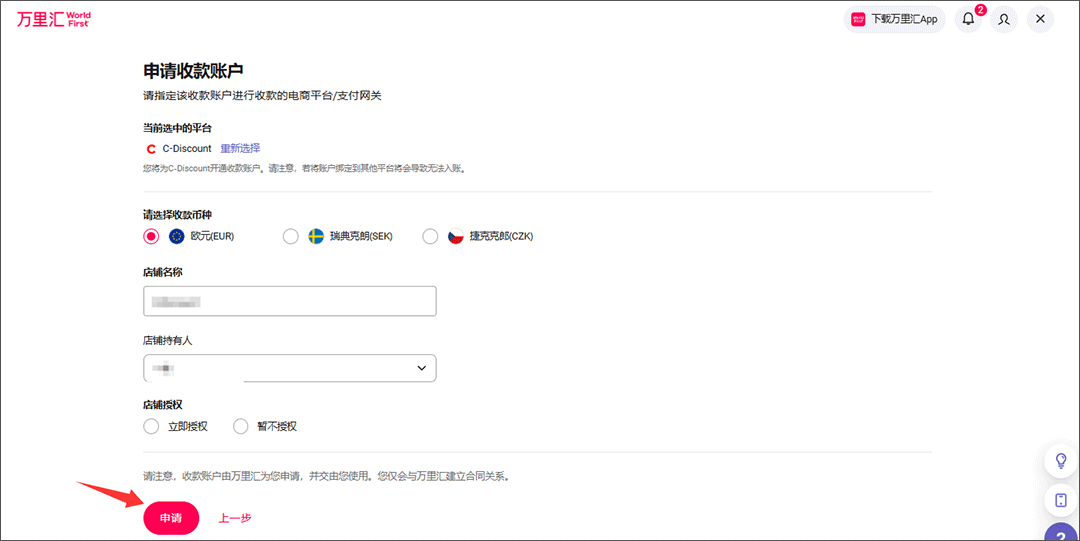
Task: Select the 瑞典克朗(SEK) radio button
Action: 290,236
